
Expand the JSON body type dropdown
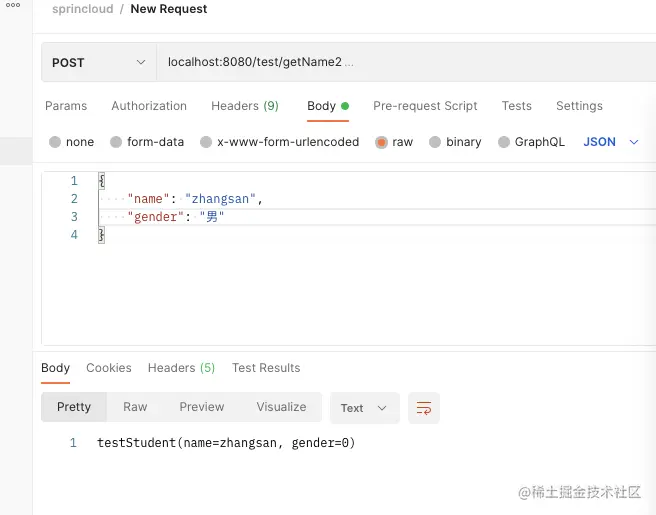pyautogui.click(x=611, y=142)
